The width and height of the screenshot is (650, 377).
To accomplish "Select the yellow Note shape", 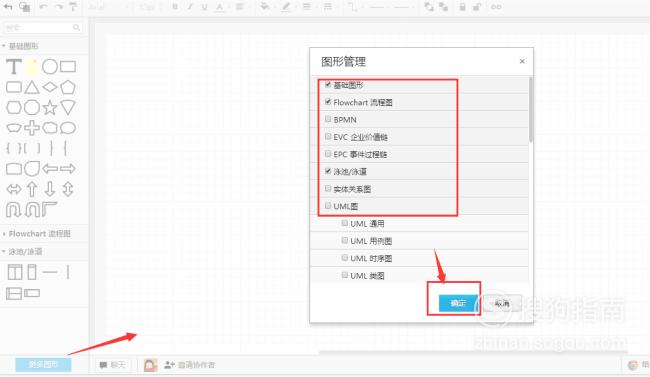I will [32, 67].
